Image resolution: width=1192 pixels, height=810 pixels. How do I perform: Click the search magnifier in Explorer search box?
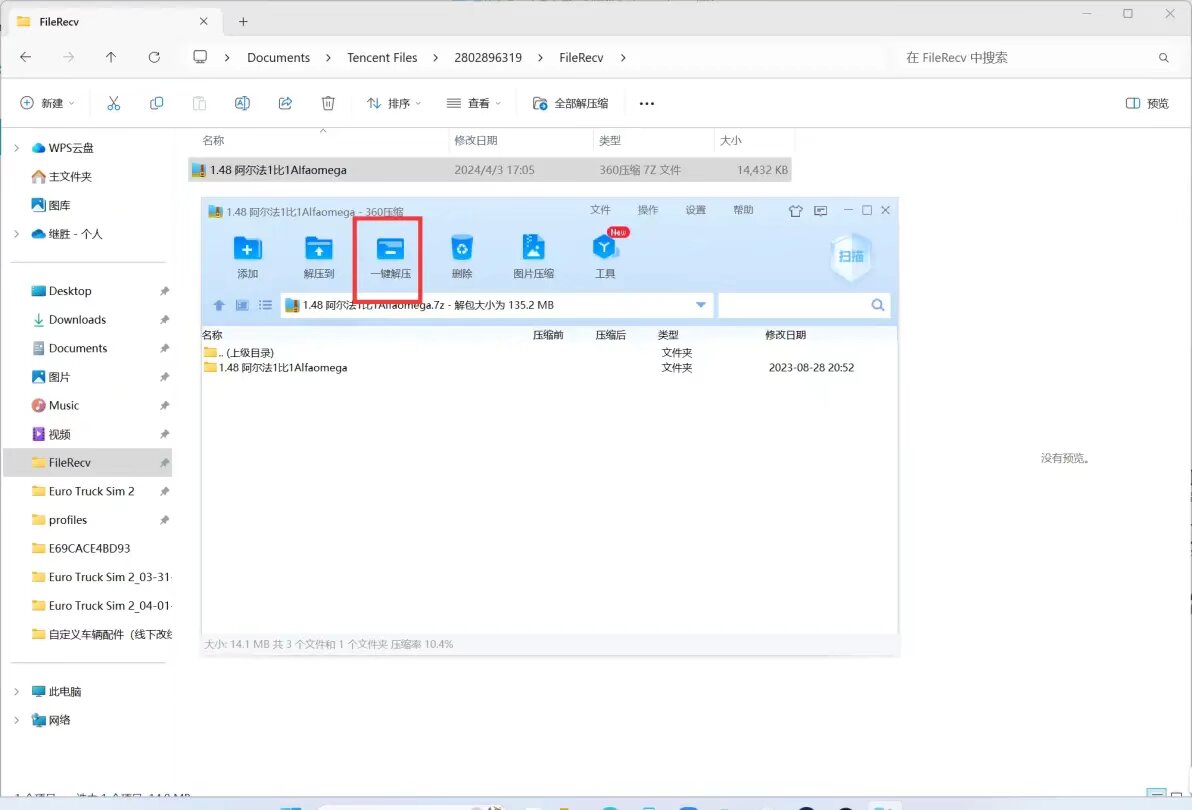pyautogui.click(x=1163, y=58)
